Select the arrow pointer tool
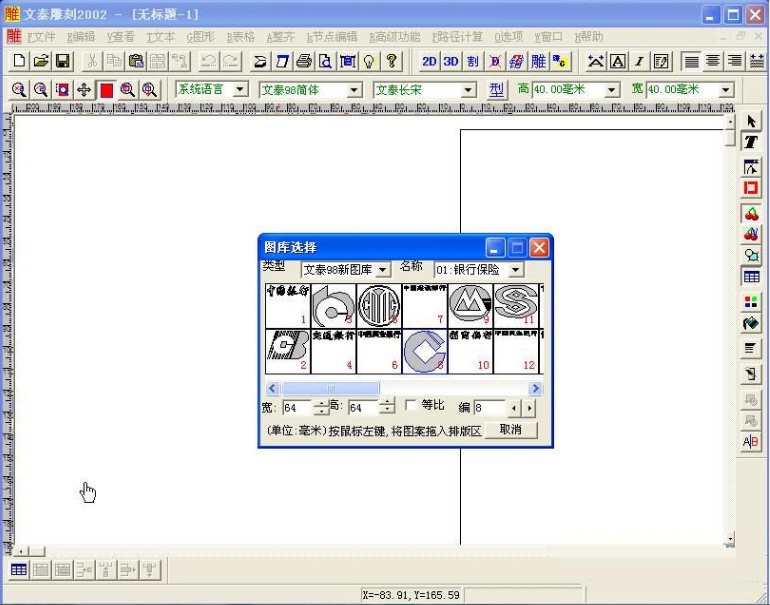This screenshot has width=770, height=605. tap(751, 121)
